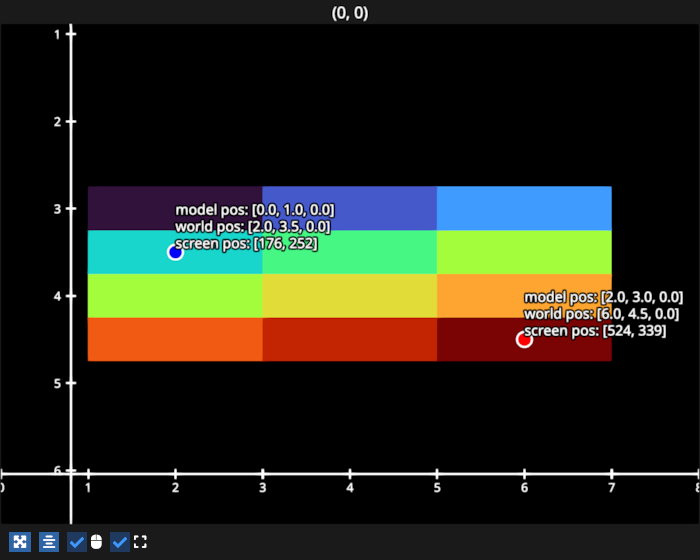The image size is (700, 560).
Task: Click the auto-scale expand arrows icon
Action: (x=20, y=542)
